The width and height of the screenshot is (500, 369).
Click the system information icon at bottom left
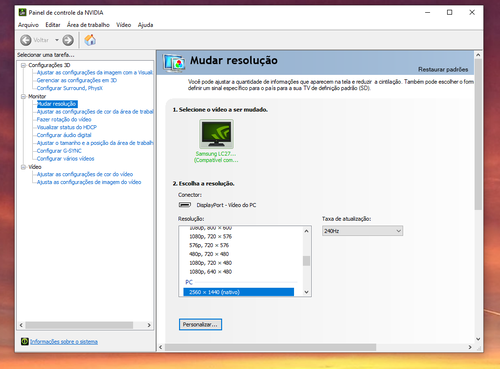25,341
